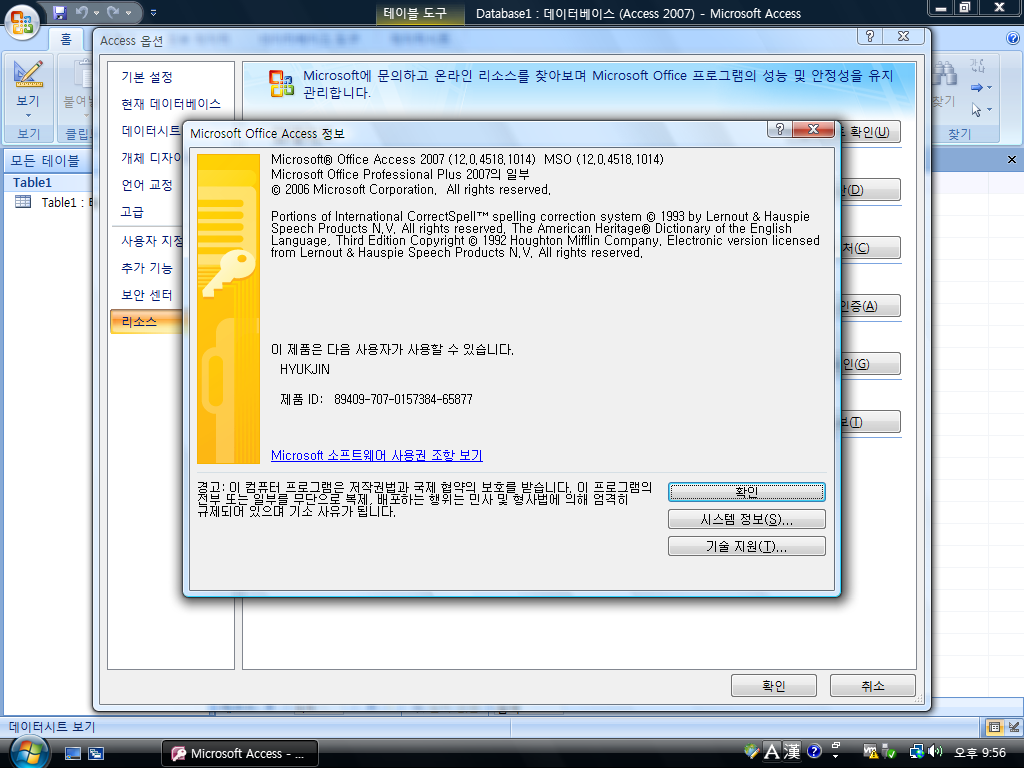Click the Table1 group header in navigation pane
Viewport: 1024px width, 768px height.
(49, 183)
